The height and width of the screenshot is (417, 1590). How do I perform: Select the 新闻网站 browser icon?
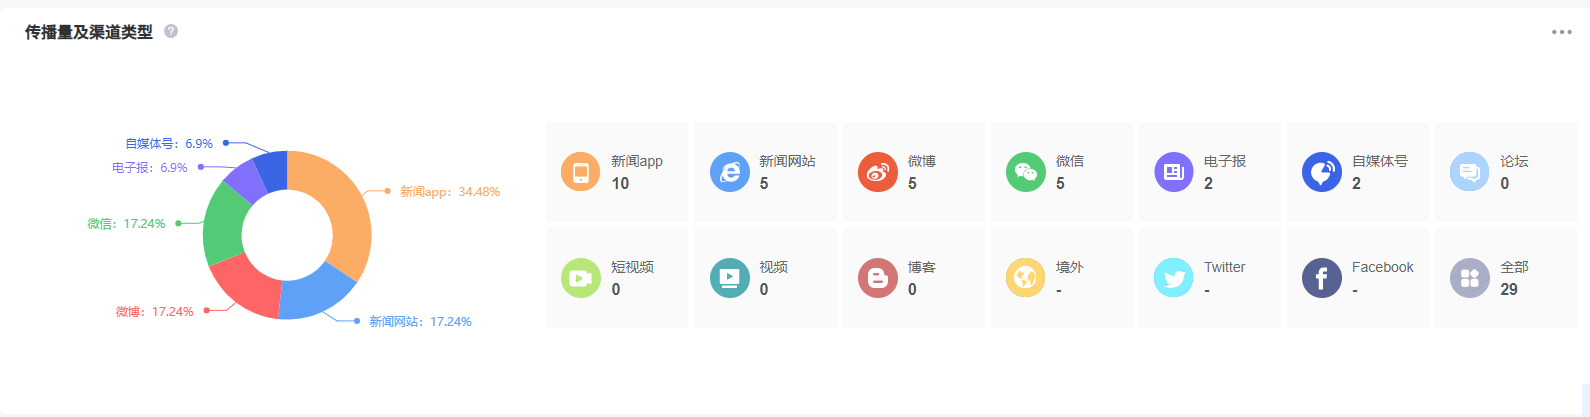[729, 172]
